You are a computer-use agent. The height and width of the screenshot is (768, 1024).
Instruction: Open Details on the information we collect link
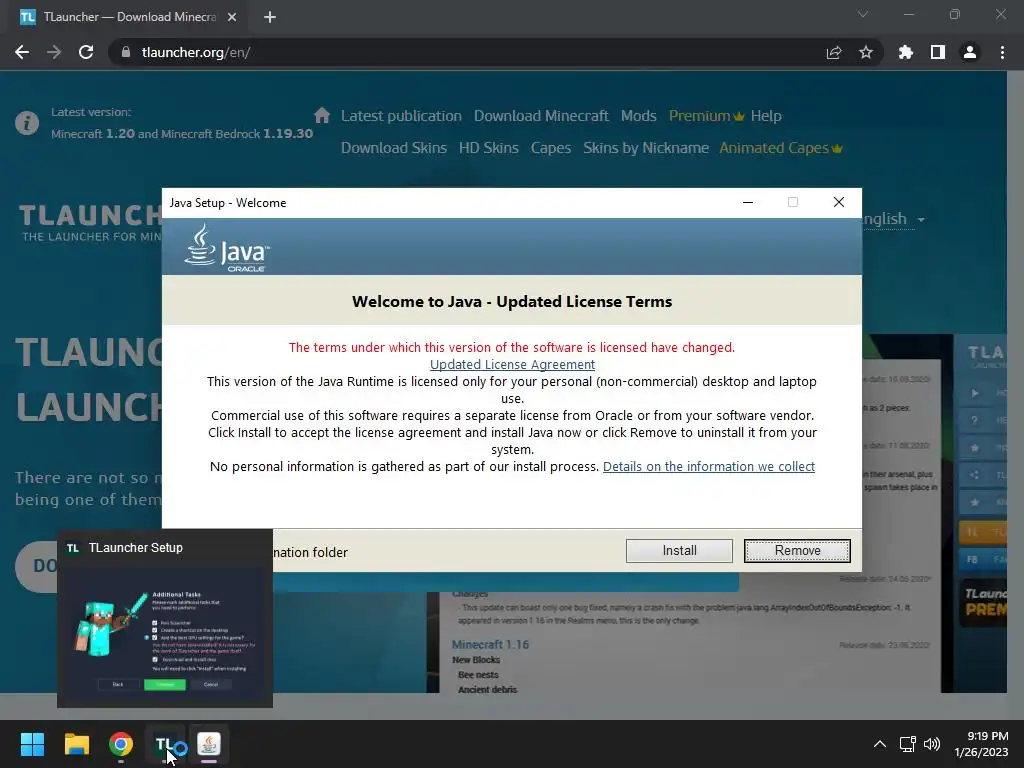click(709, 466)
